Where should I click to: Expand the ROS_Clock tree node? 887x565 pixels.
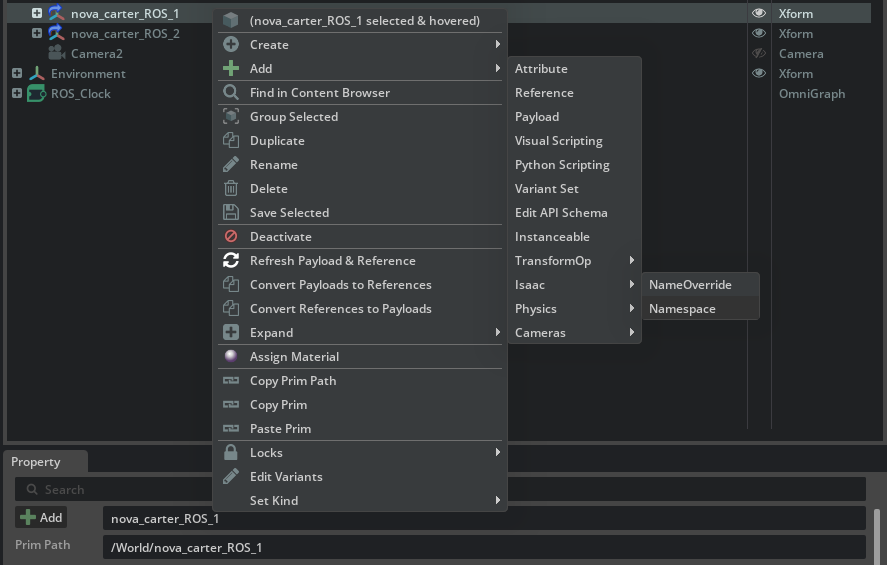click(x=17, y=94)
